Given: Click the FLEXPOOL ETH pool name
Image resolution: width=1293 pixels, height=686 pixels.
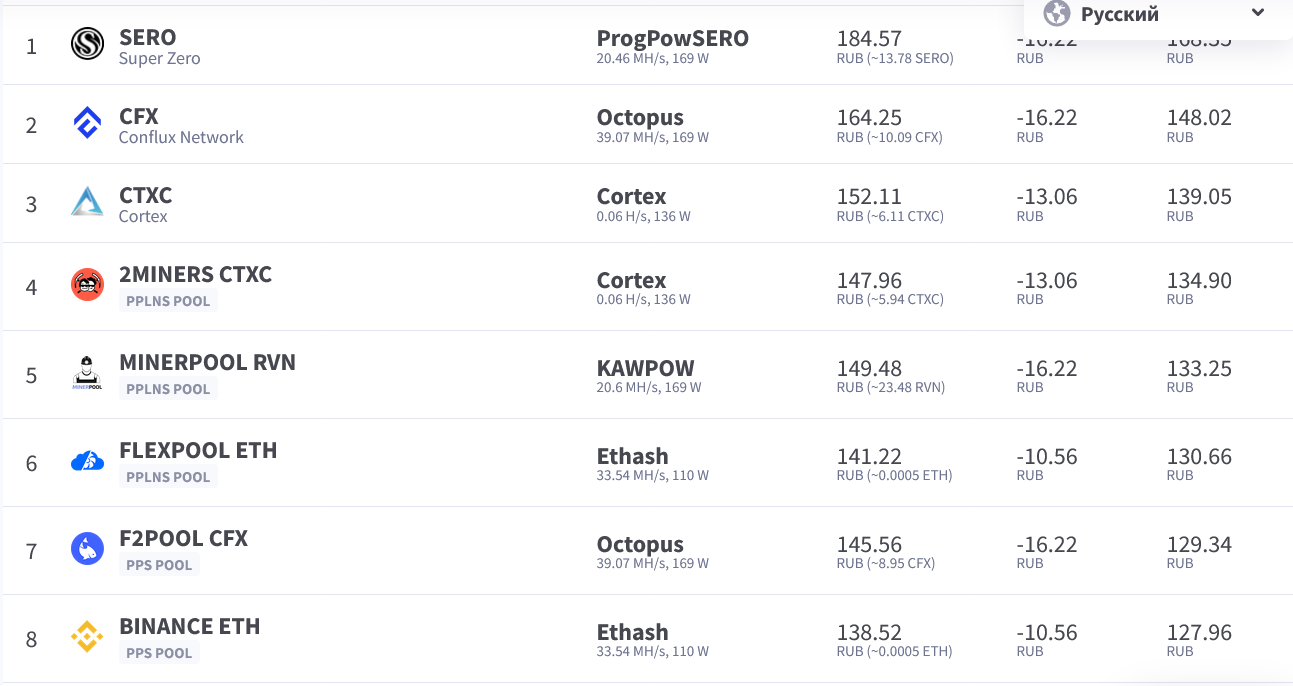Looking at the screenshot, I should (198, 450).
